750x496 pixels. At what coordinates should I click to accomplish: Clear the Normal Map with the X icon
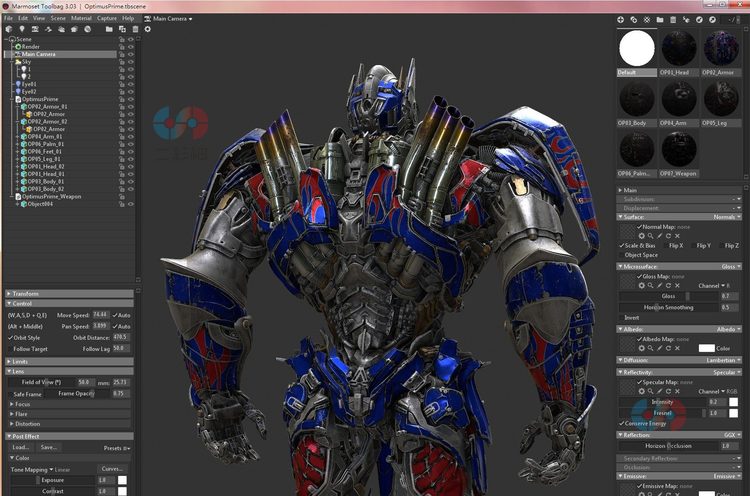click(x=677, y=236)
